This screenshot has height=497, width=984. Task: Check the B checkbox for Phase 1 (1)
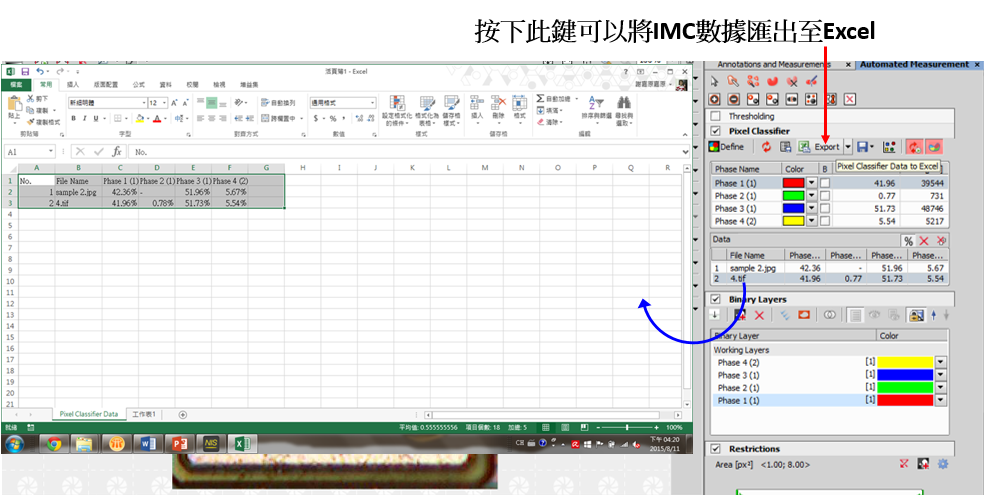click(x=825, y=183)
